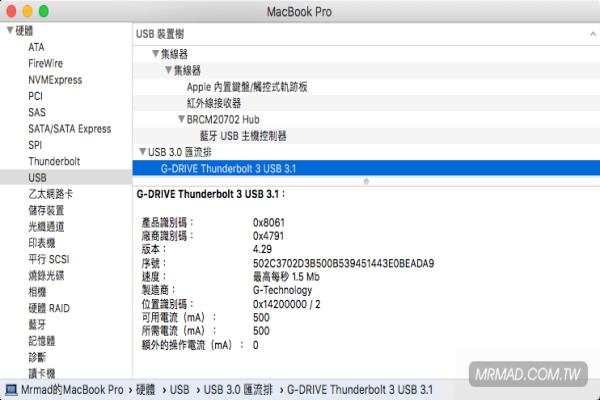Viewport: 600px width, 400px height.
Task: Select SPI in the sidebar
Action: (35, 145)
